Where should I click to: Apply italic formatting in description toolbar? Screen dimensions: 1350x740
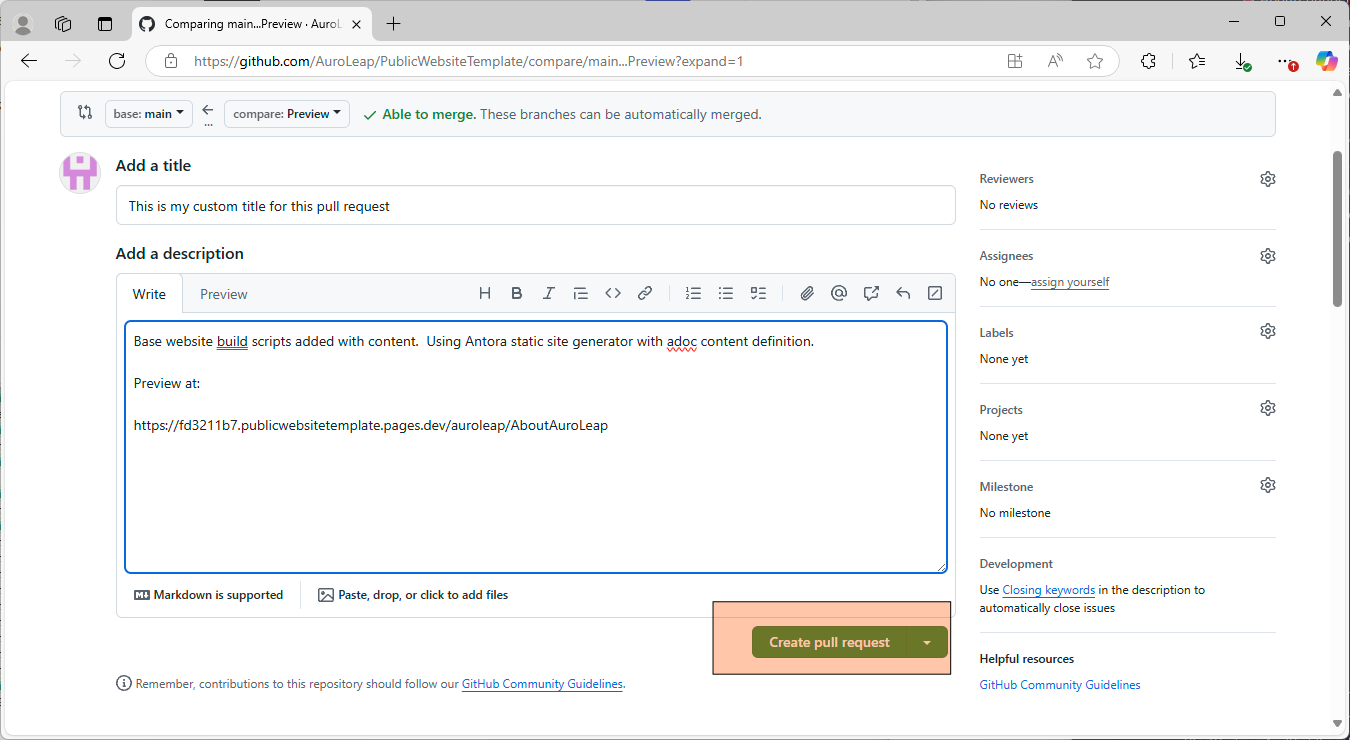[x=549, y=293]
